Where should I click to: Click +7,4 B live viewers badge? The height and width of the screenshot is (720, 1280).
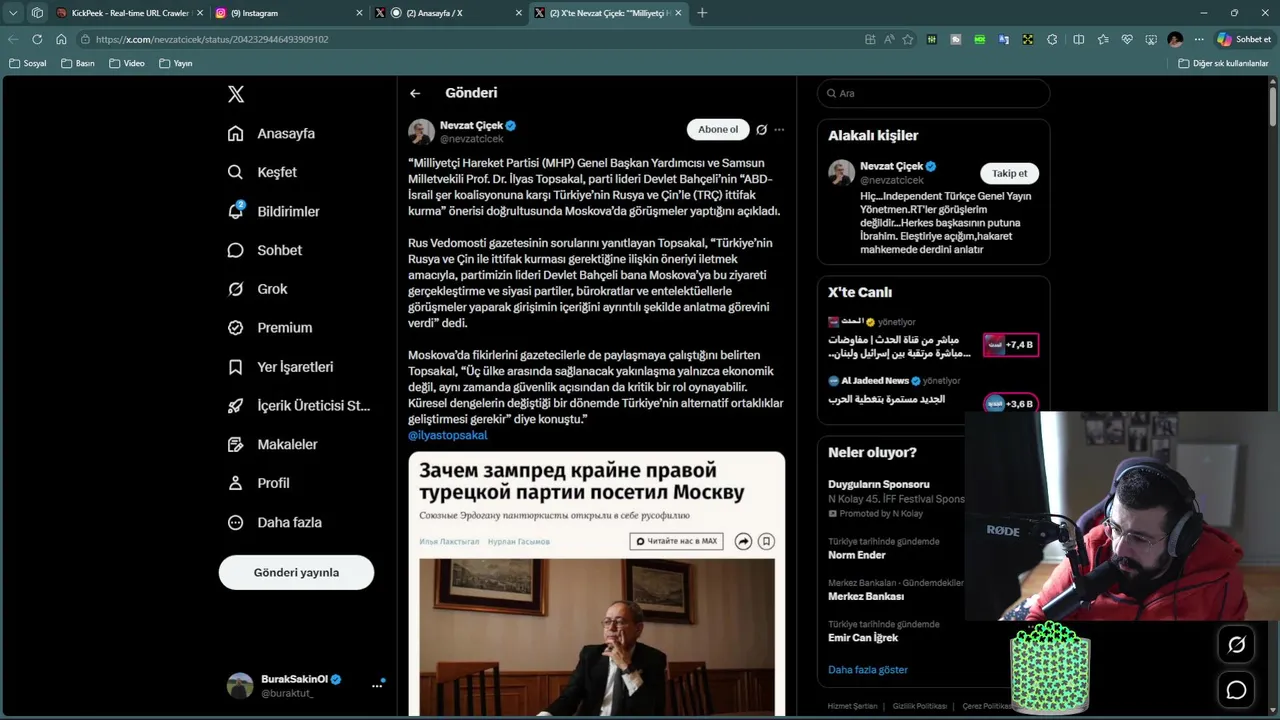1011,345
